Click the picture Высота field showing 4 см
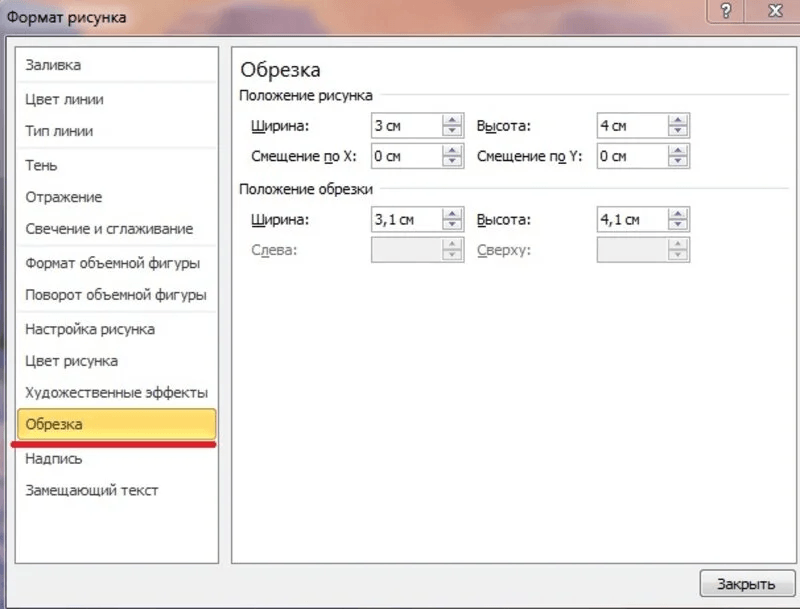This screenshot has height=609, width=800. (631, 126)
